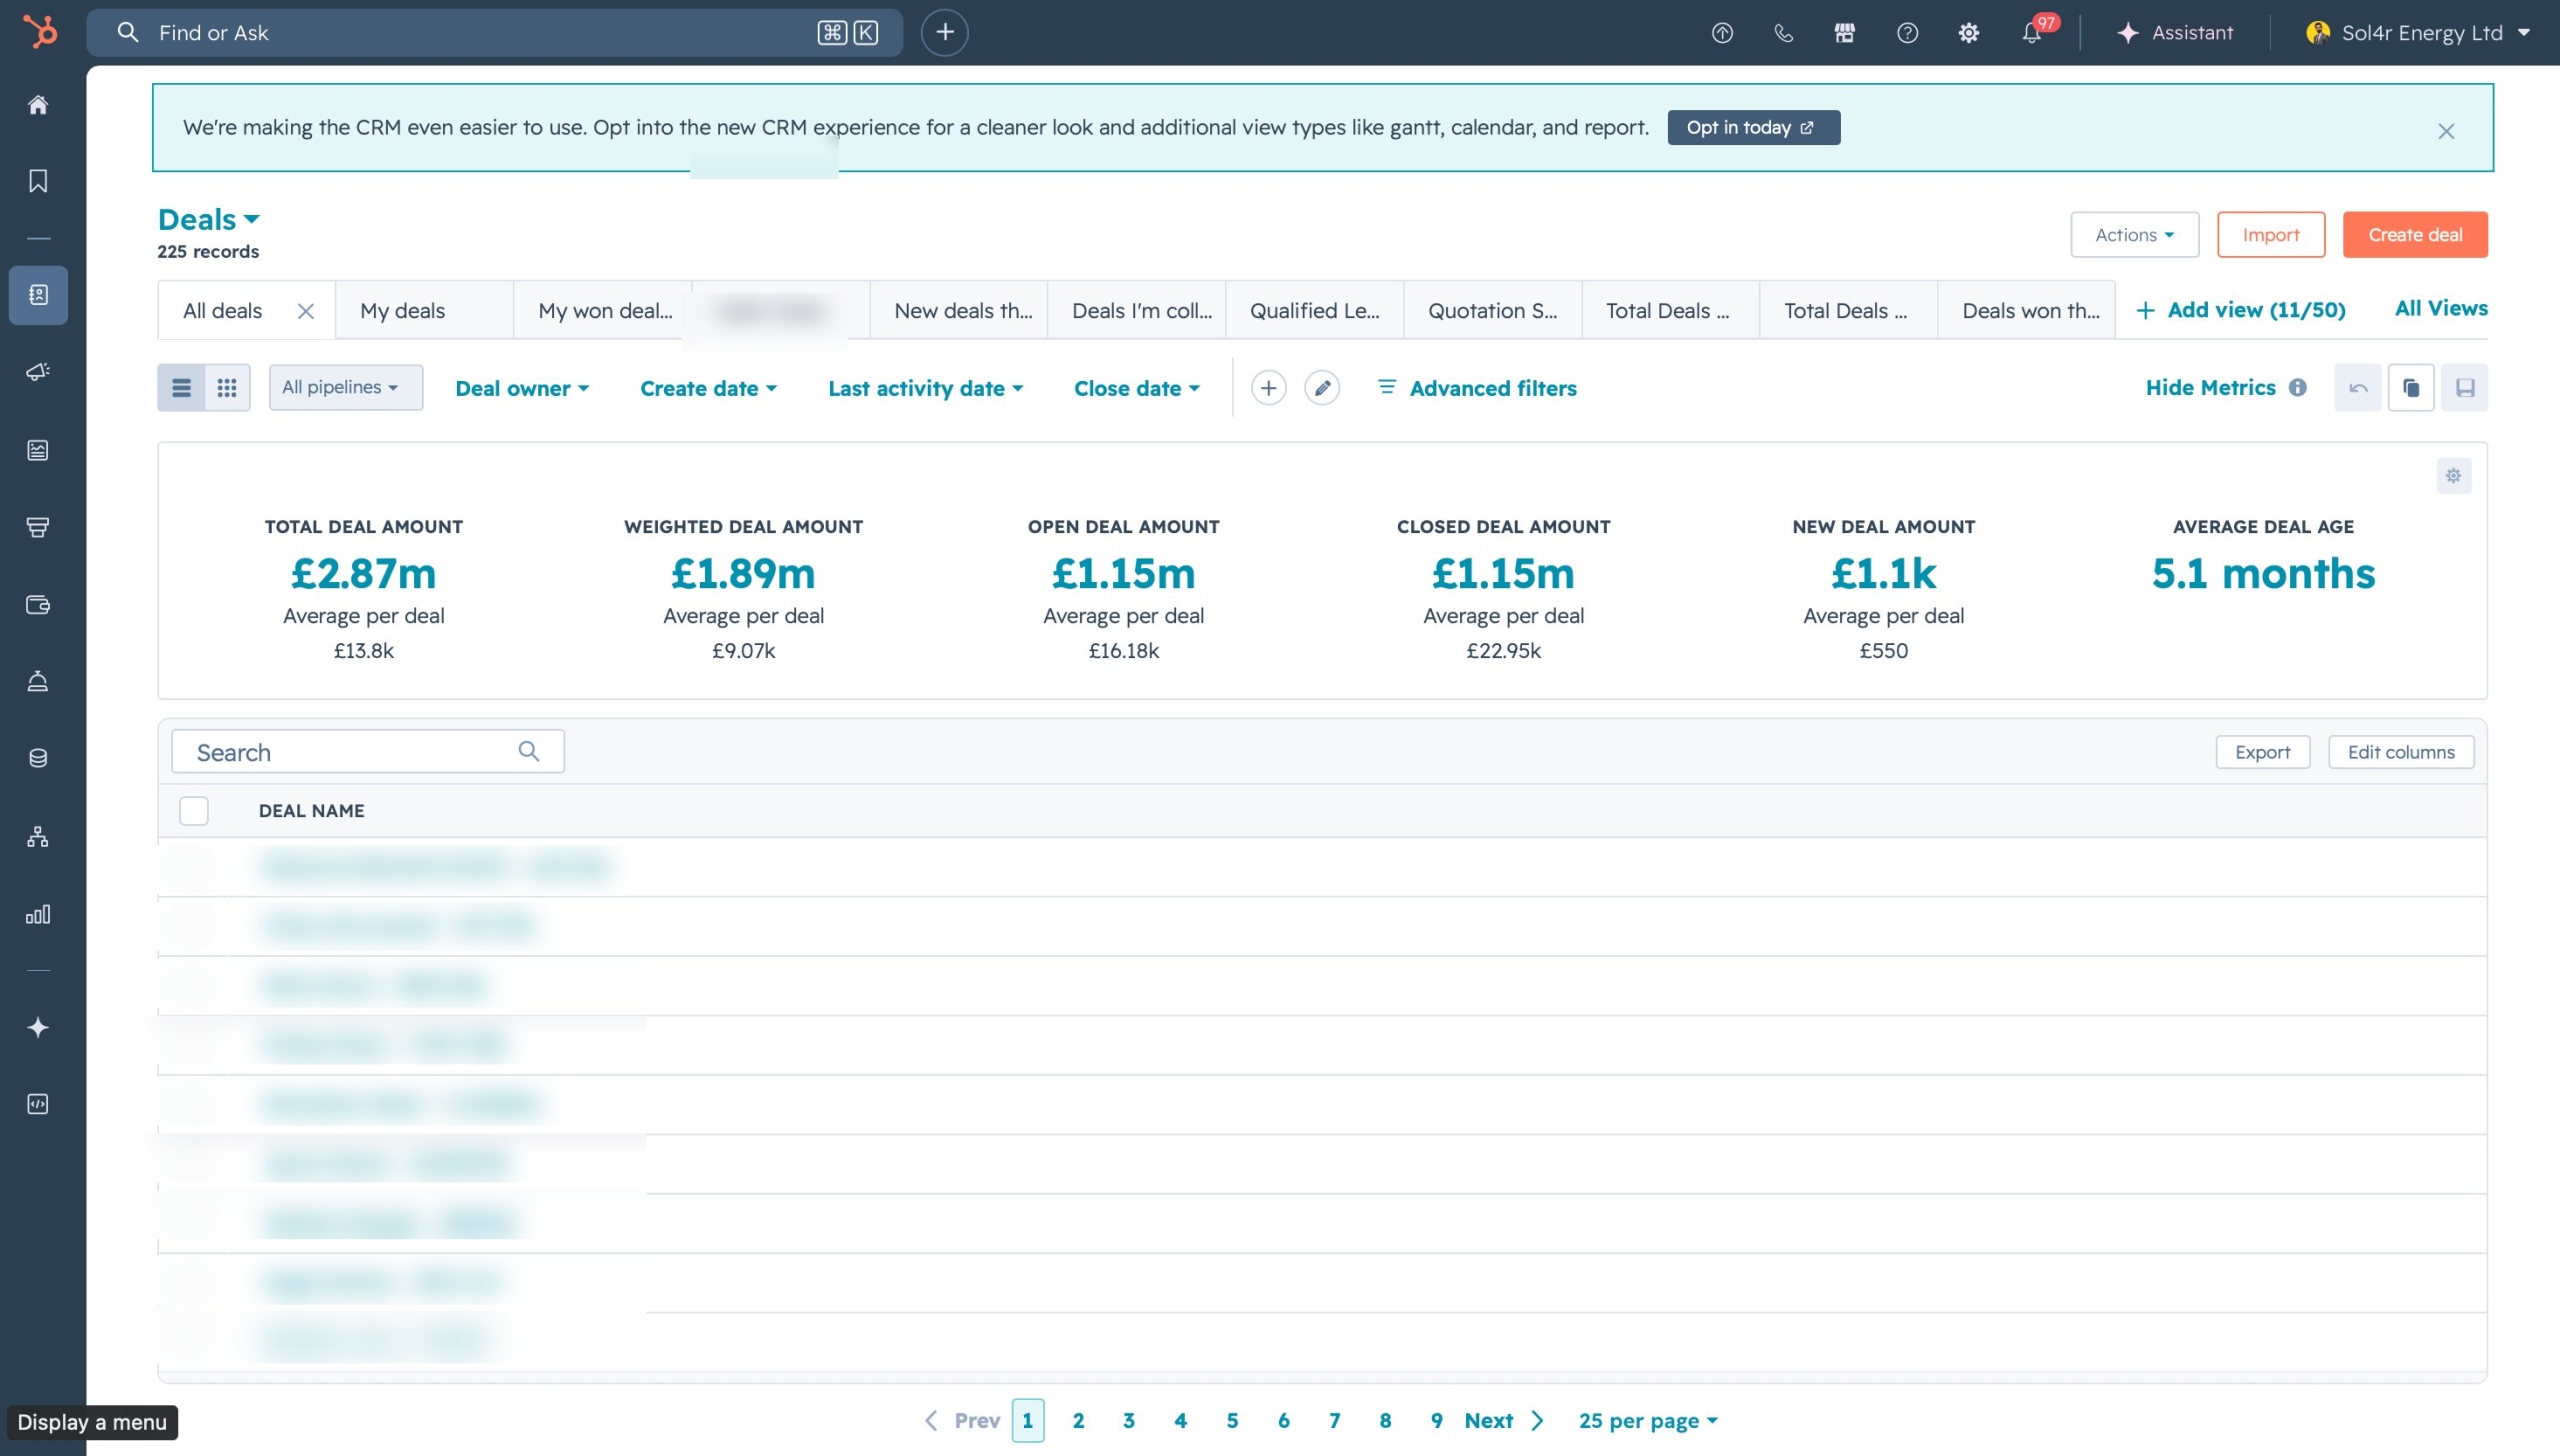Toggle Hide Metrics
Image resolution: width=2560 pixels, height=1456 pixels.
(x=2210, y=387)
